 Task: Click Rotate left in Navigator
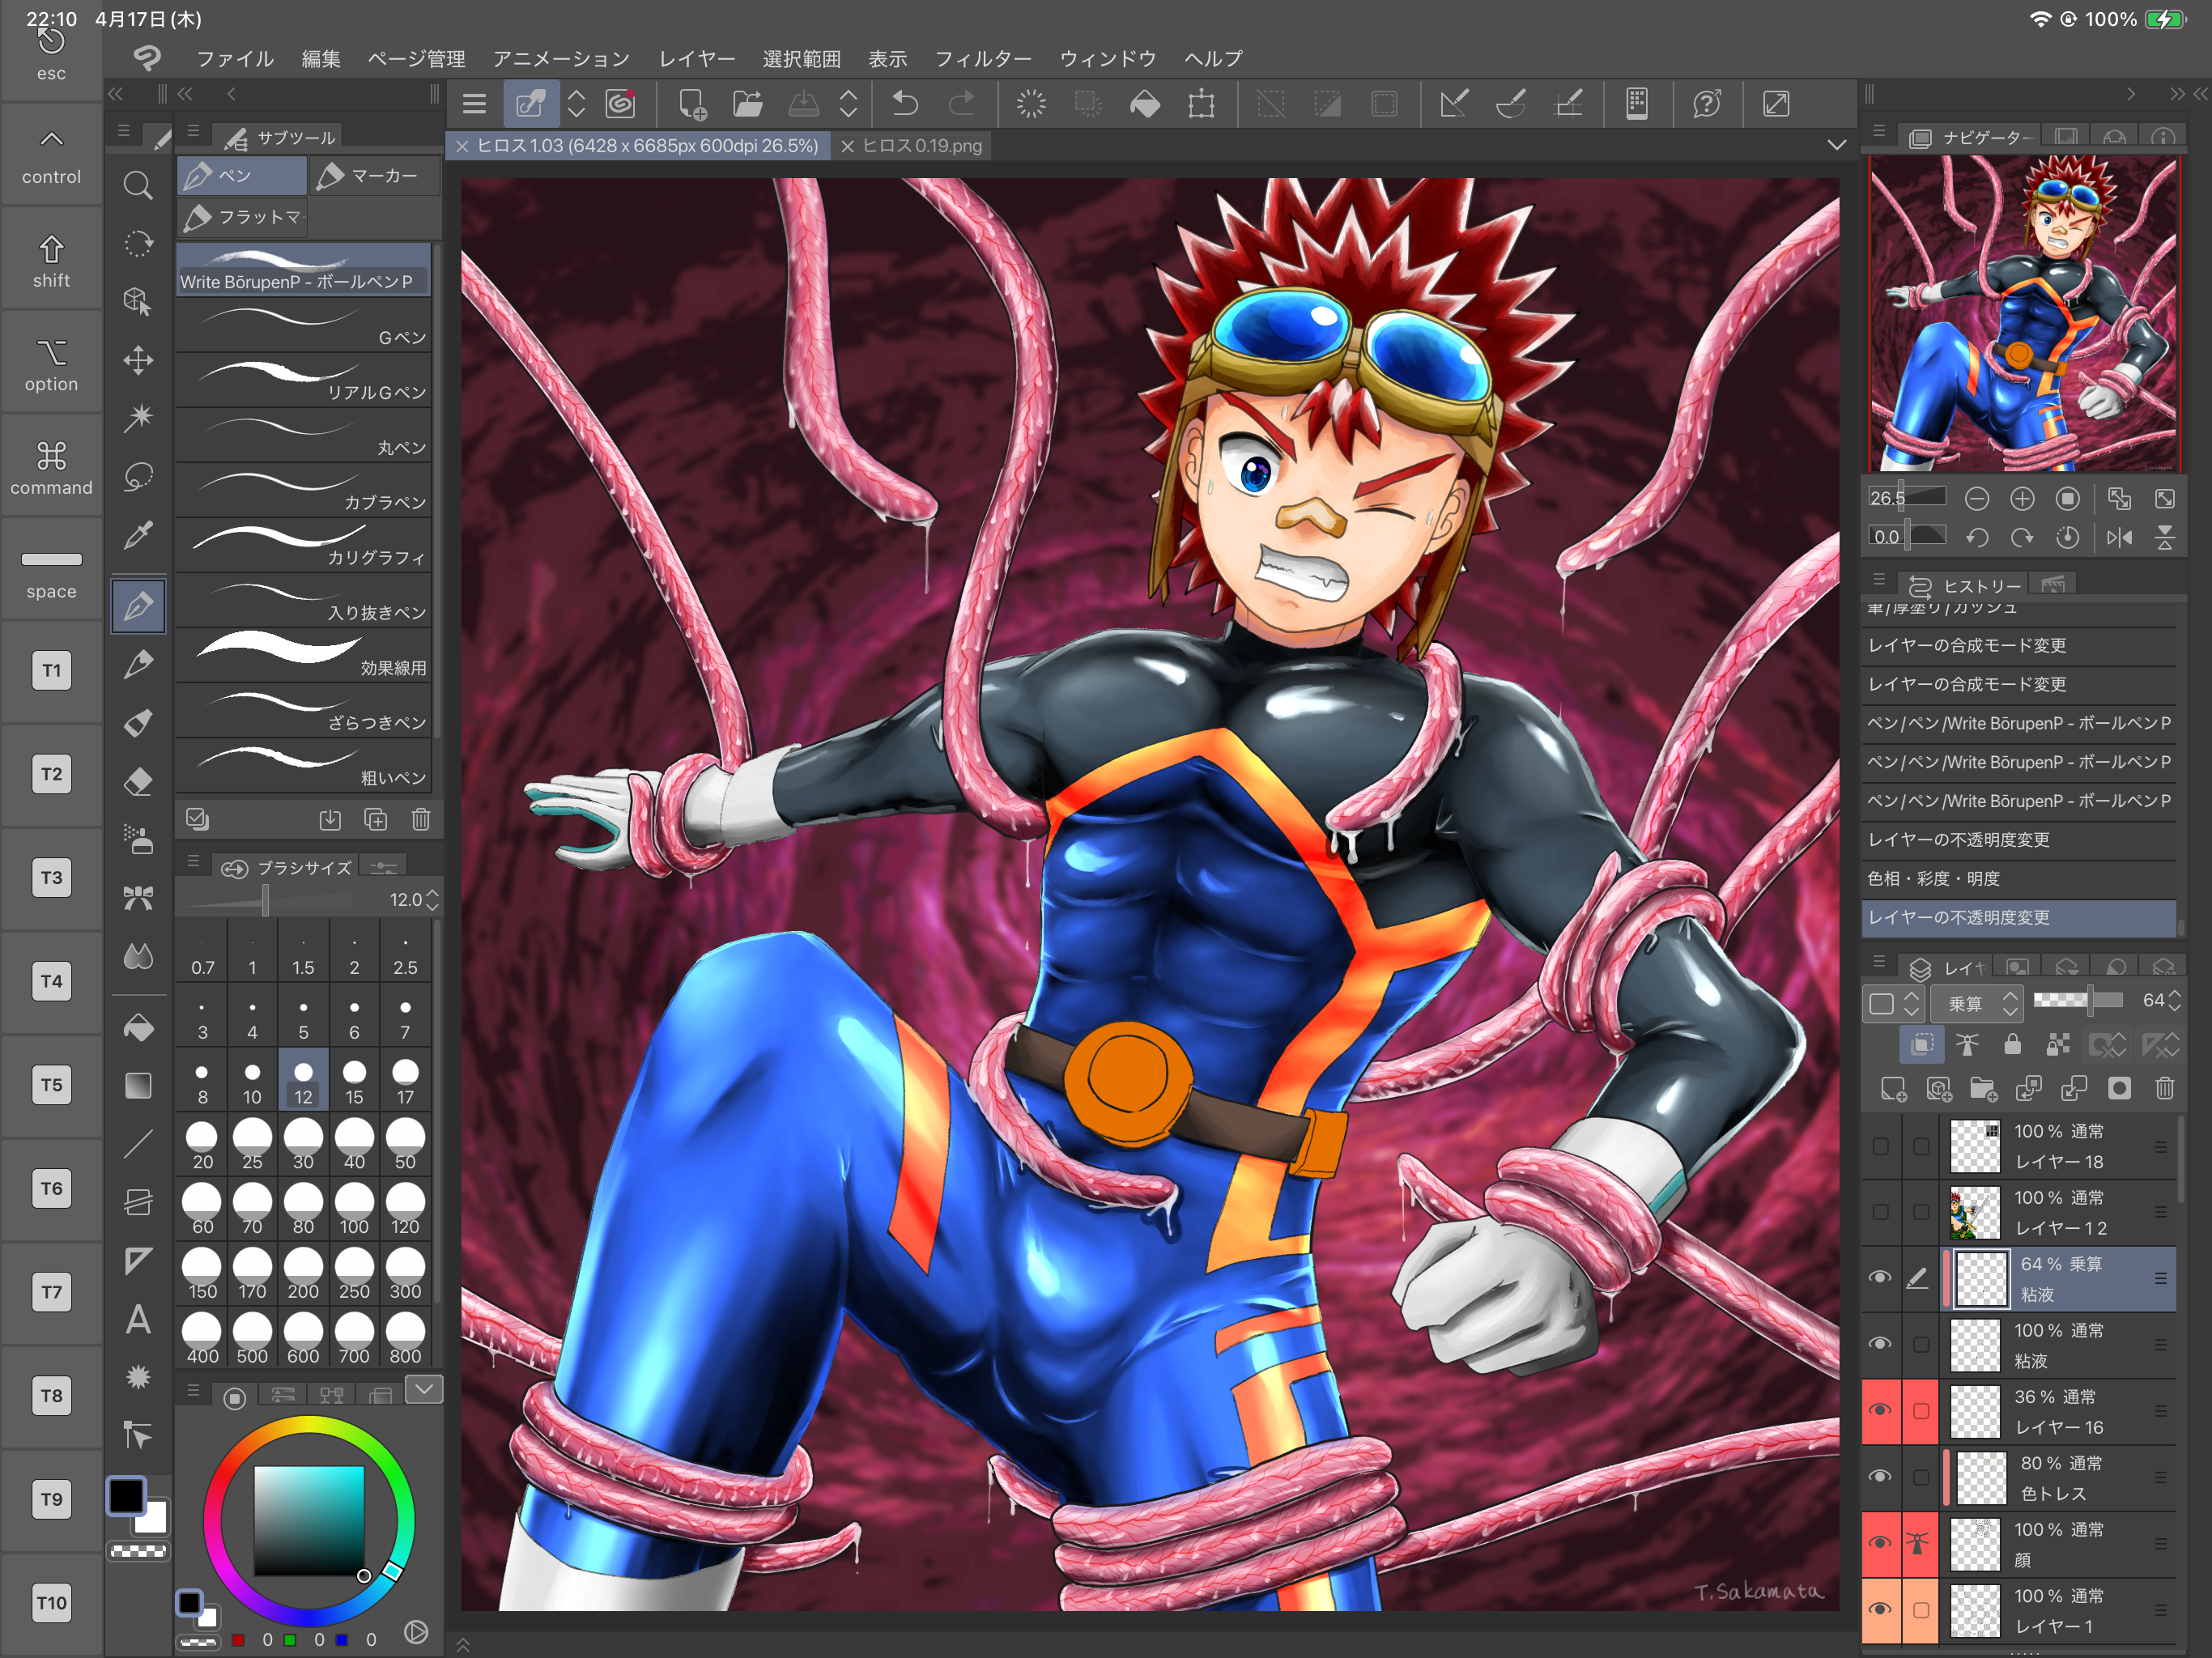[1976, 538]
